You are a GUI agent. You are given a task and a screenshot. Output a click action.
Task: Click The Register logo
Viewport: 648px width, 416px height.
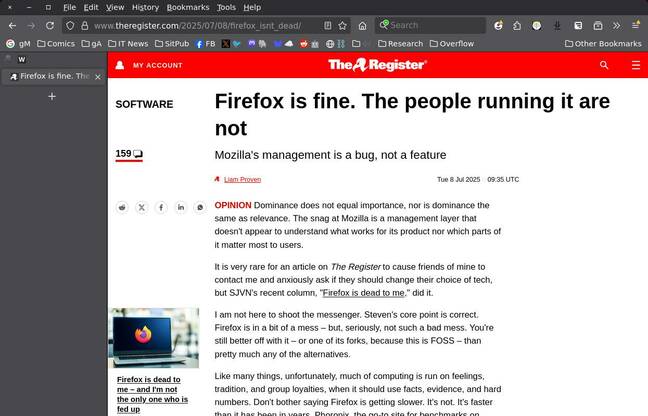pos(377,65)
